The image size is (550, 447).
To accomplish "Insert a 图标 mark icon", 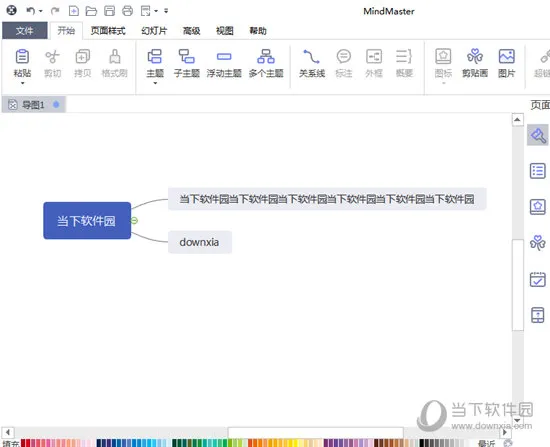I will (443, 63).
